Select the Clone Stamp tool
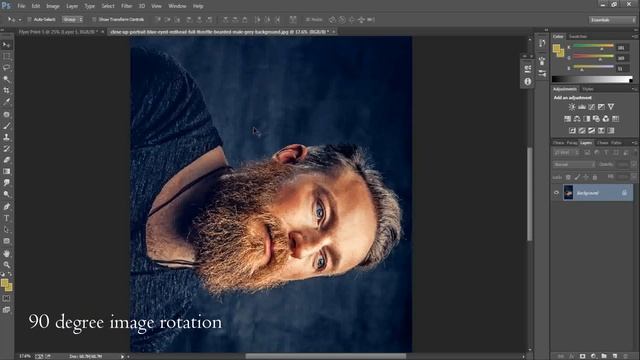The height and width of the screenshot is (360, 640). pyautogui.click(x=6, y=138)
